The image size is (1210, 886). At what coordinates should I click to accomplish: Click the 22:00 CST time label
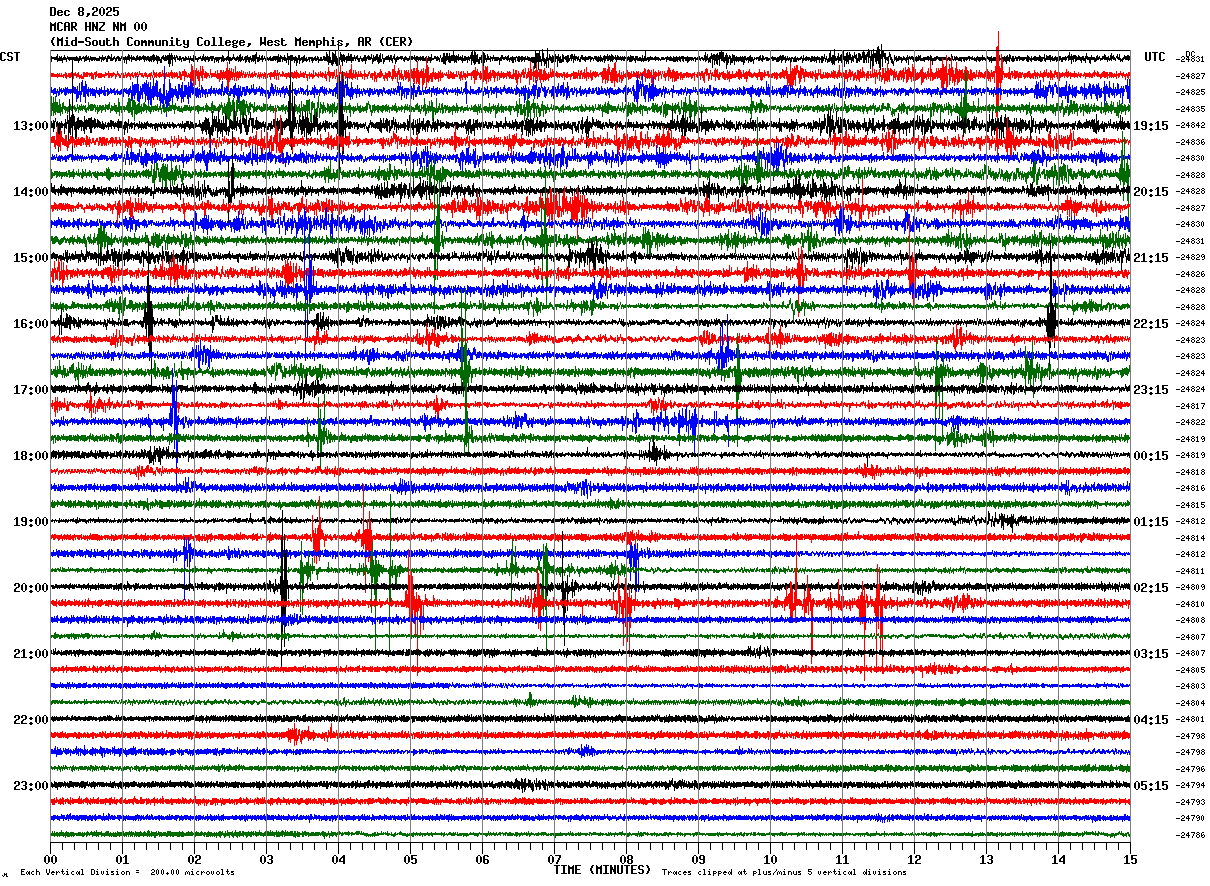(x=31, y=719)
